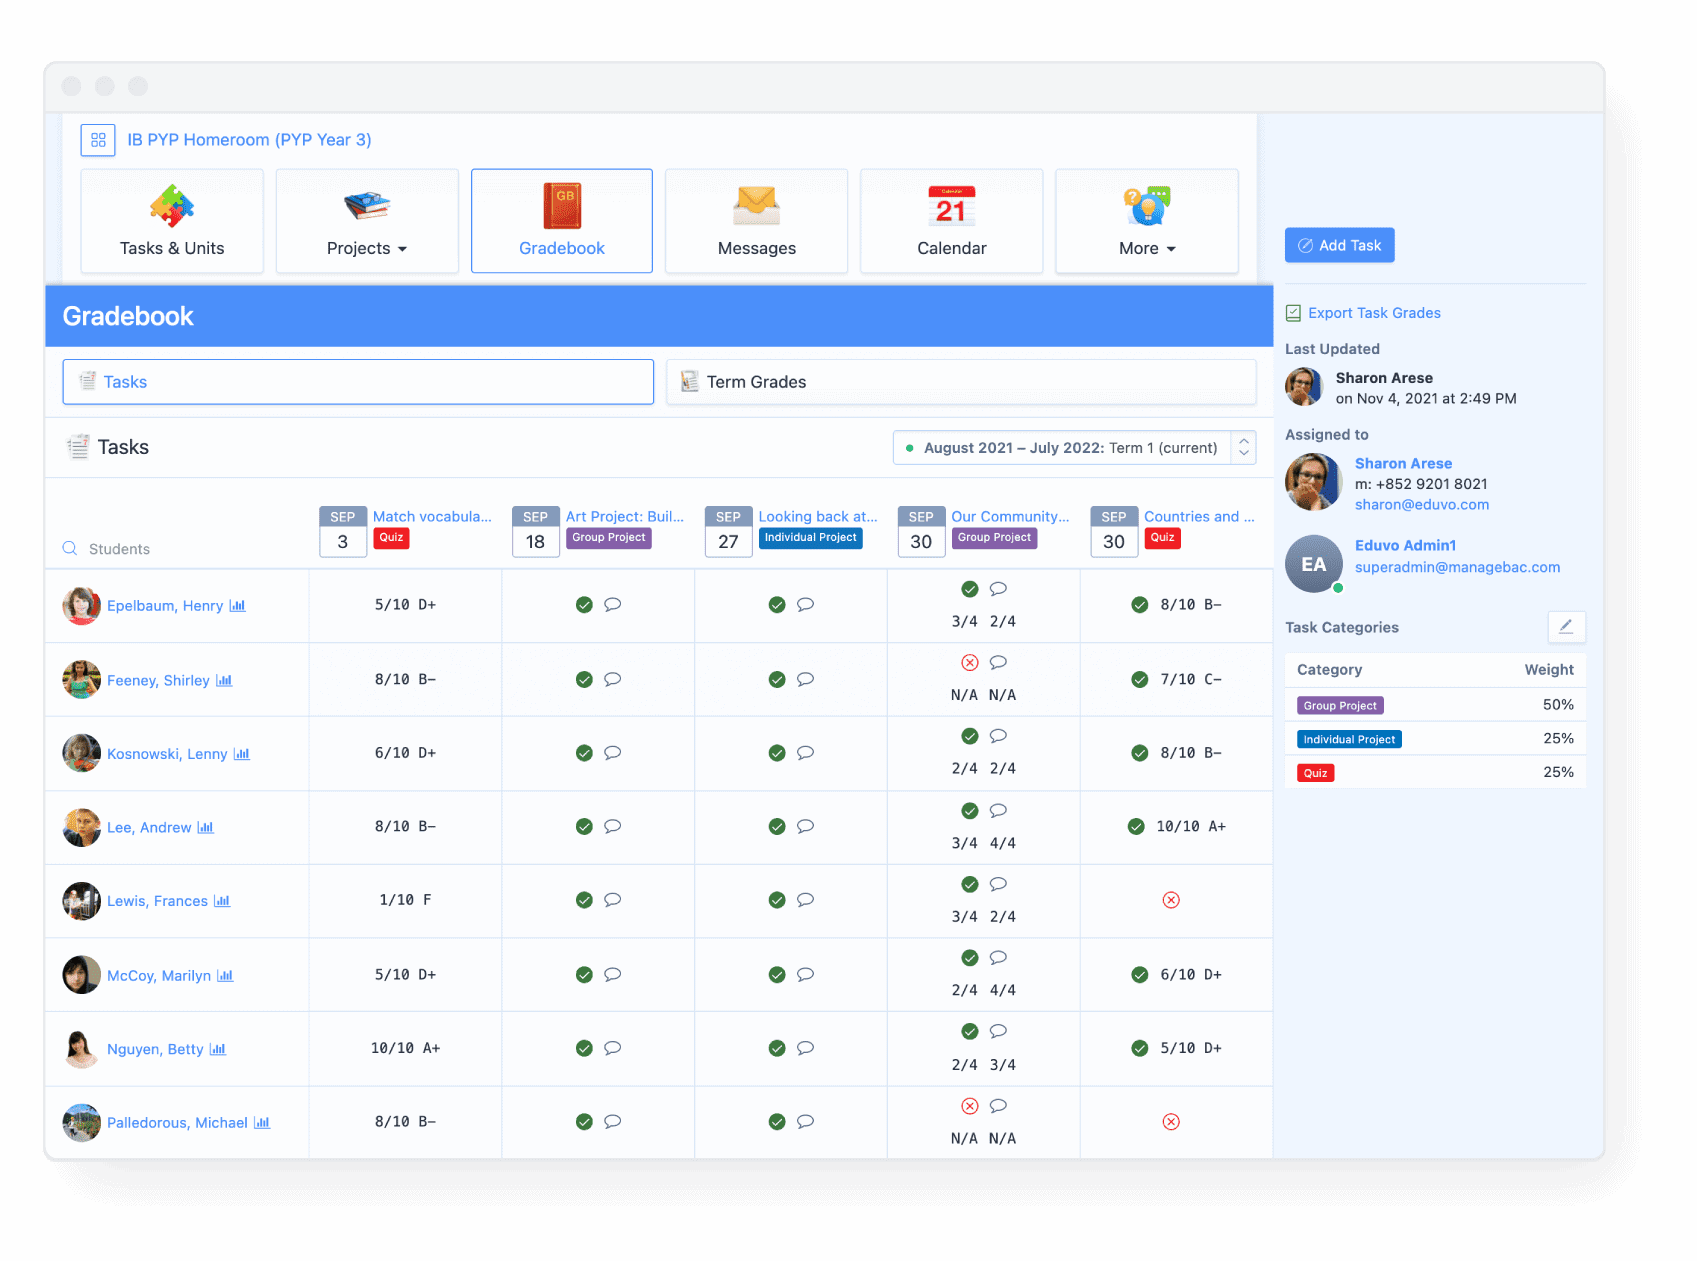
Task: Click the purple Group Project category tag in Task Categories
Action: [1340, 705]
